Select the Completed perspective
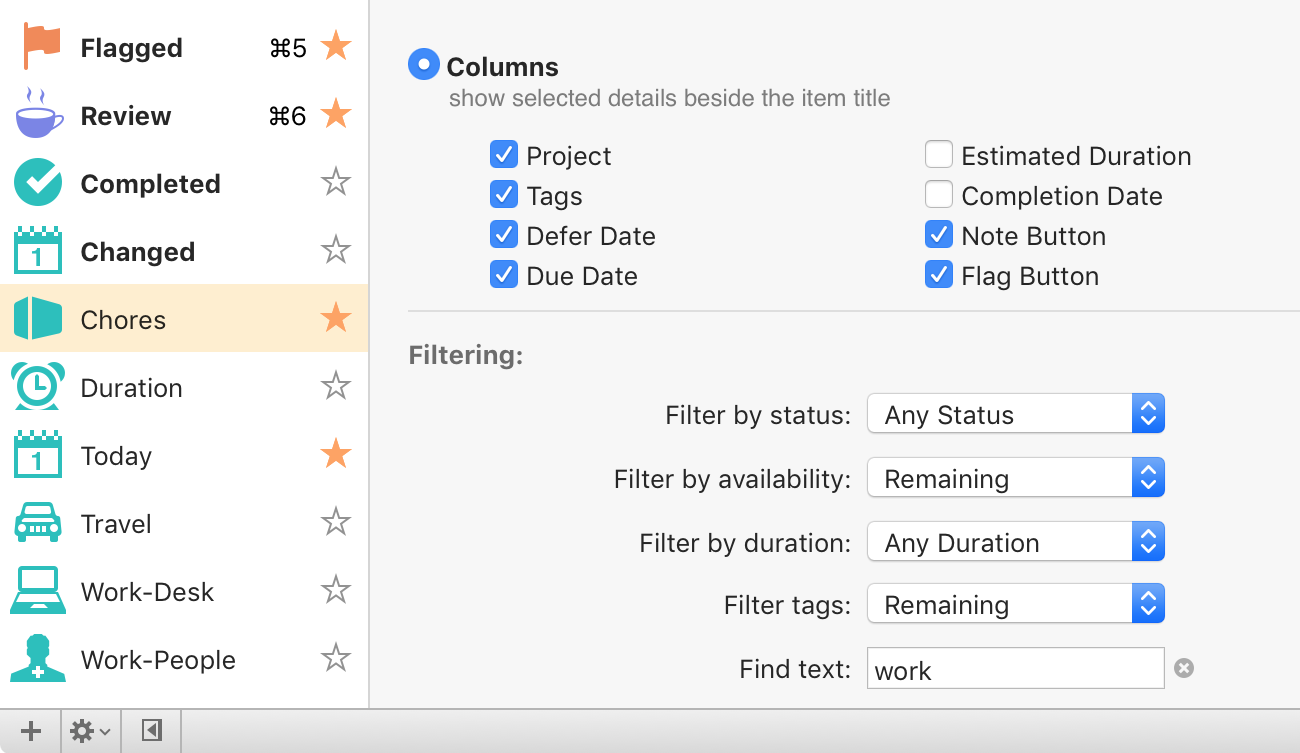 184,183
